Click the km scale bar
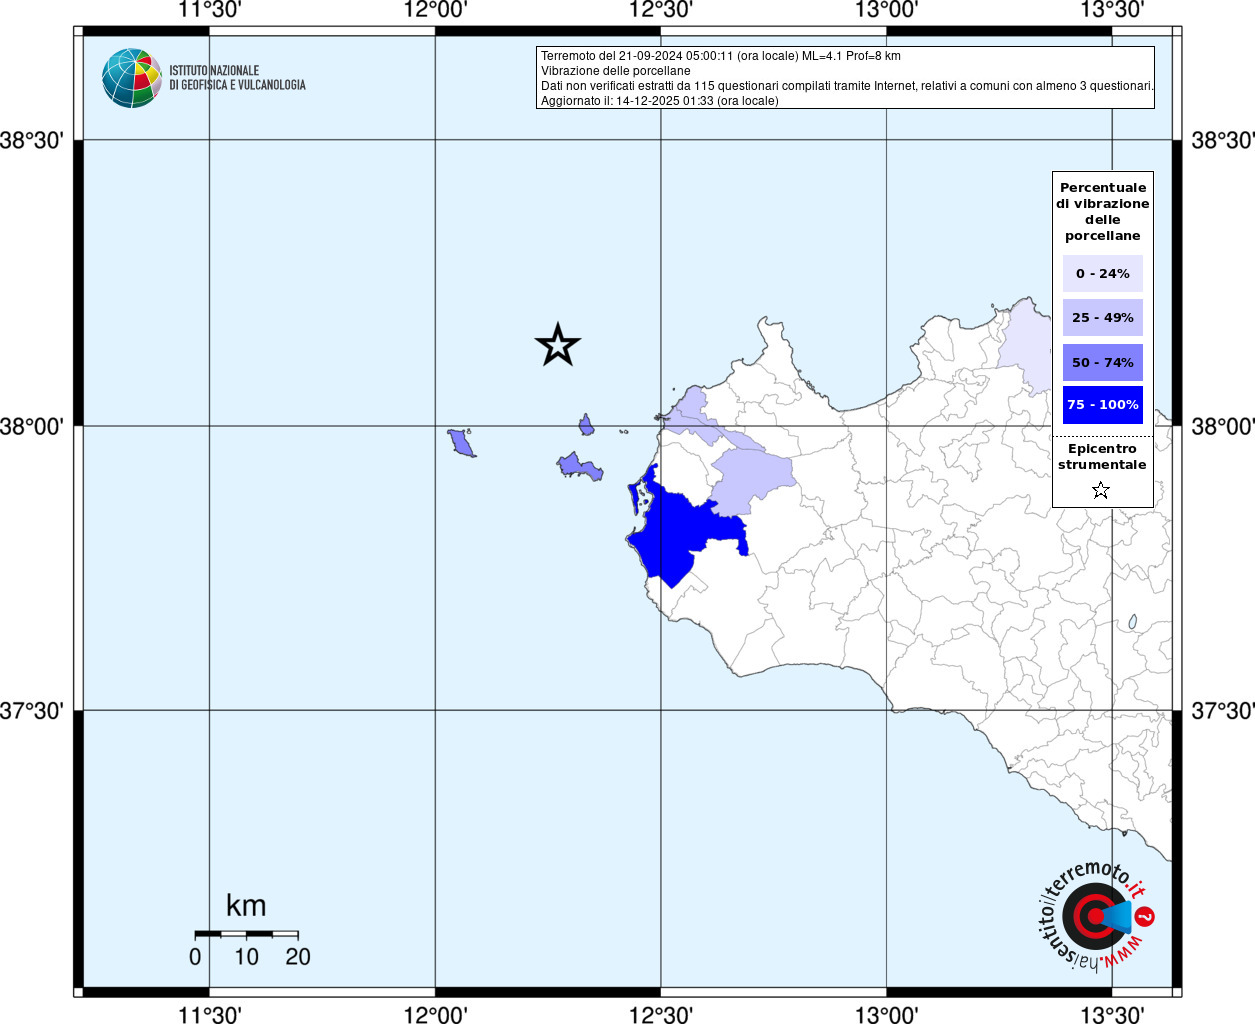 click(x=246, y=934)
